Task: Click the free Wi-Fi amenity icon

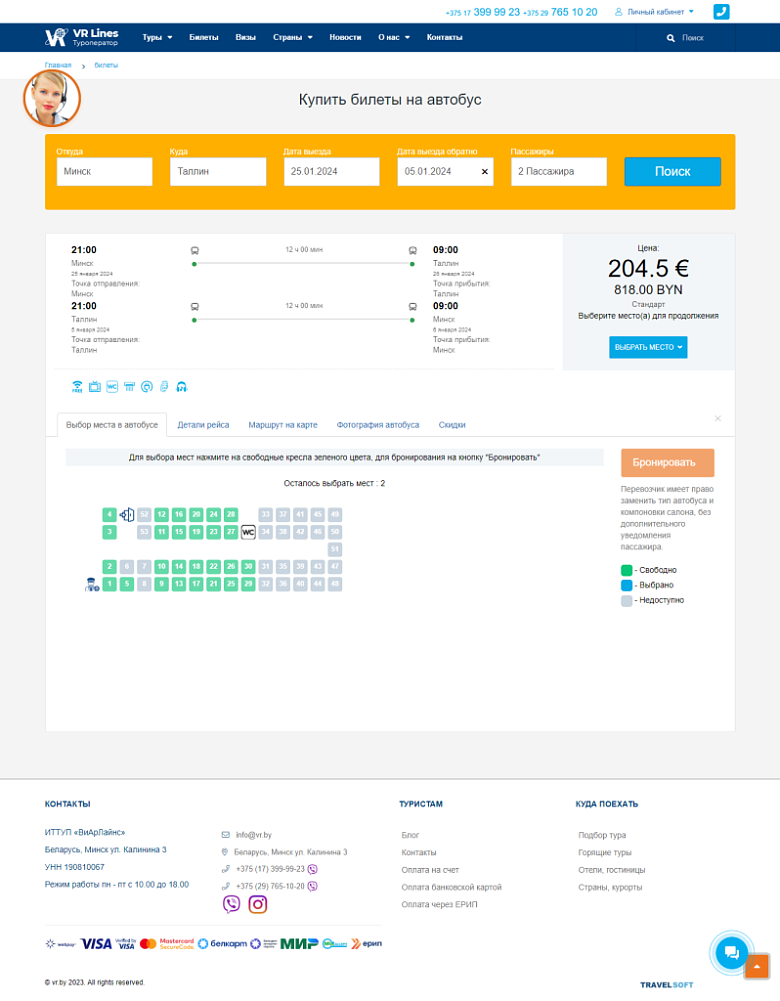Action: click(x=77, y=387)
